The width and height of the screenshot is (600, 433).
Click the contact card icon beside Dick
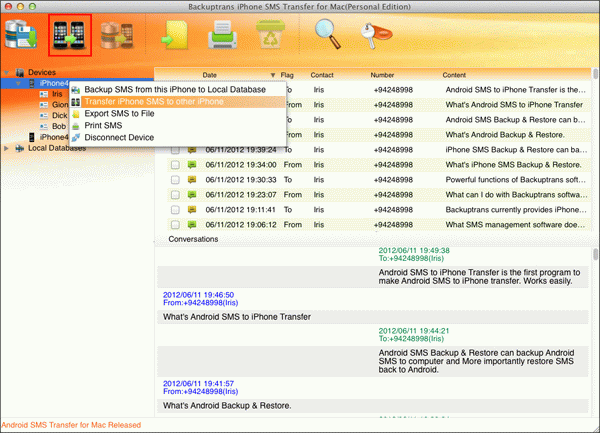tap(44, 116)
